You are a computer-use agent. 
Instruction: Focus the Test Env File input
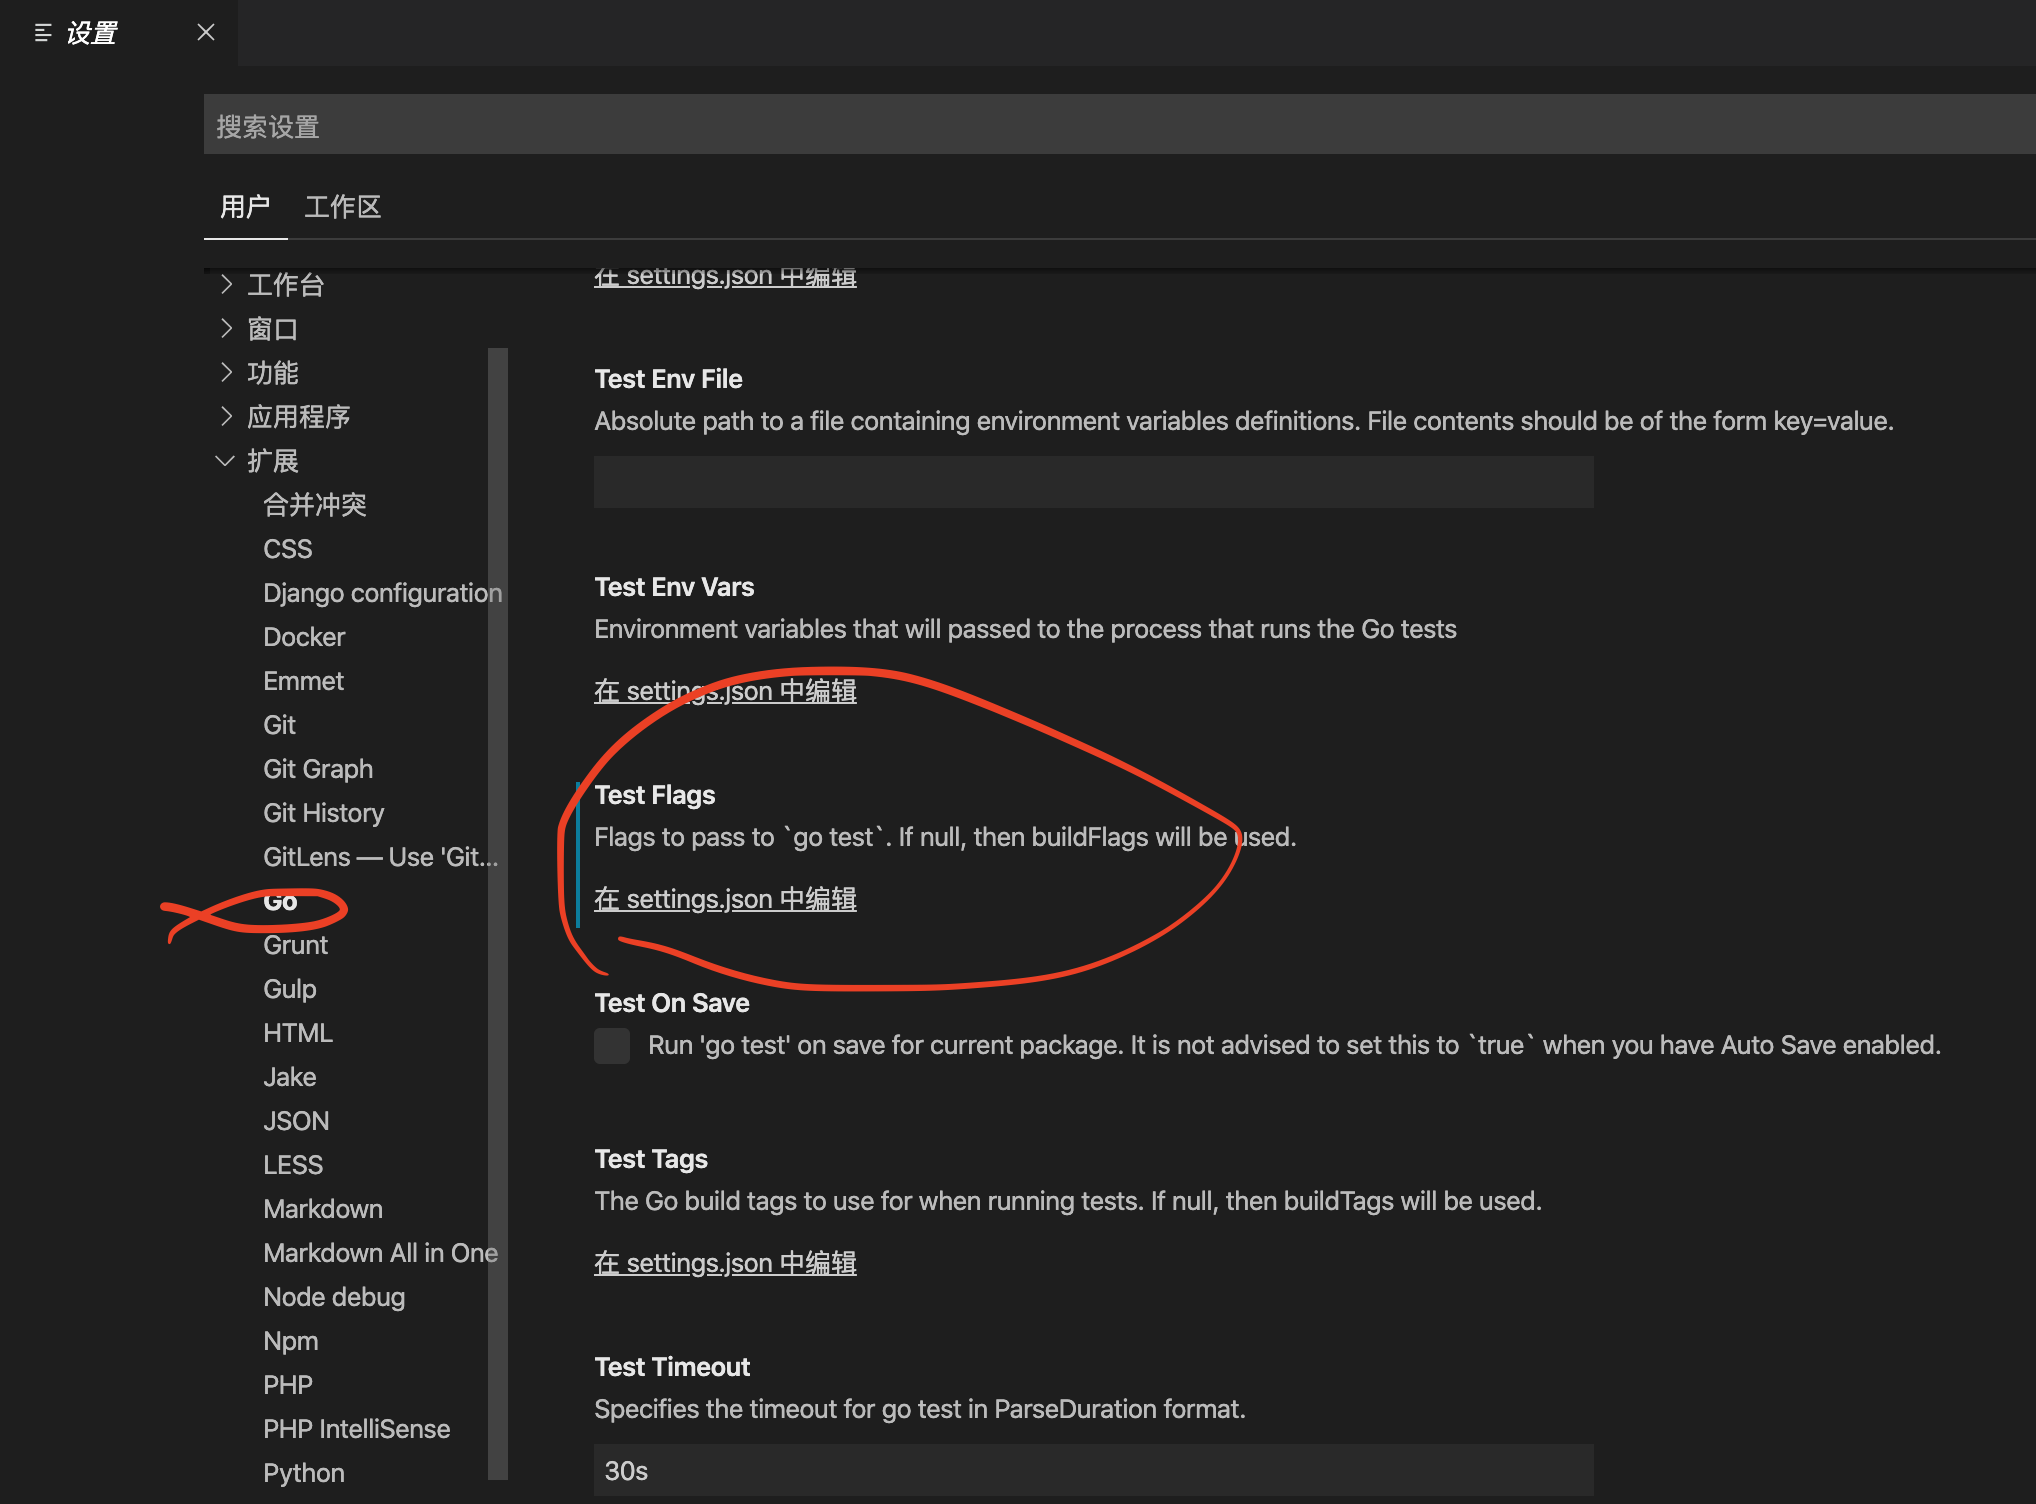[x=1093, y=482]
